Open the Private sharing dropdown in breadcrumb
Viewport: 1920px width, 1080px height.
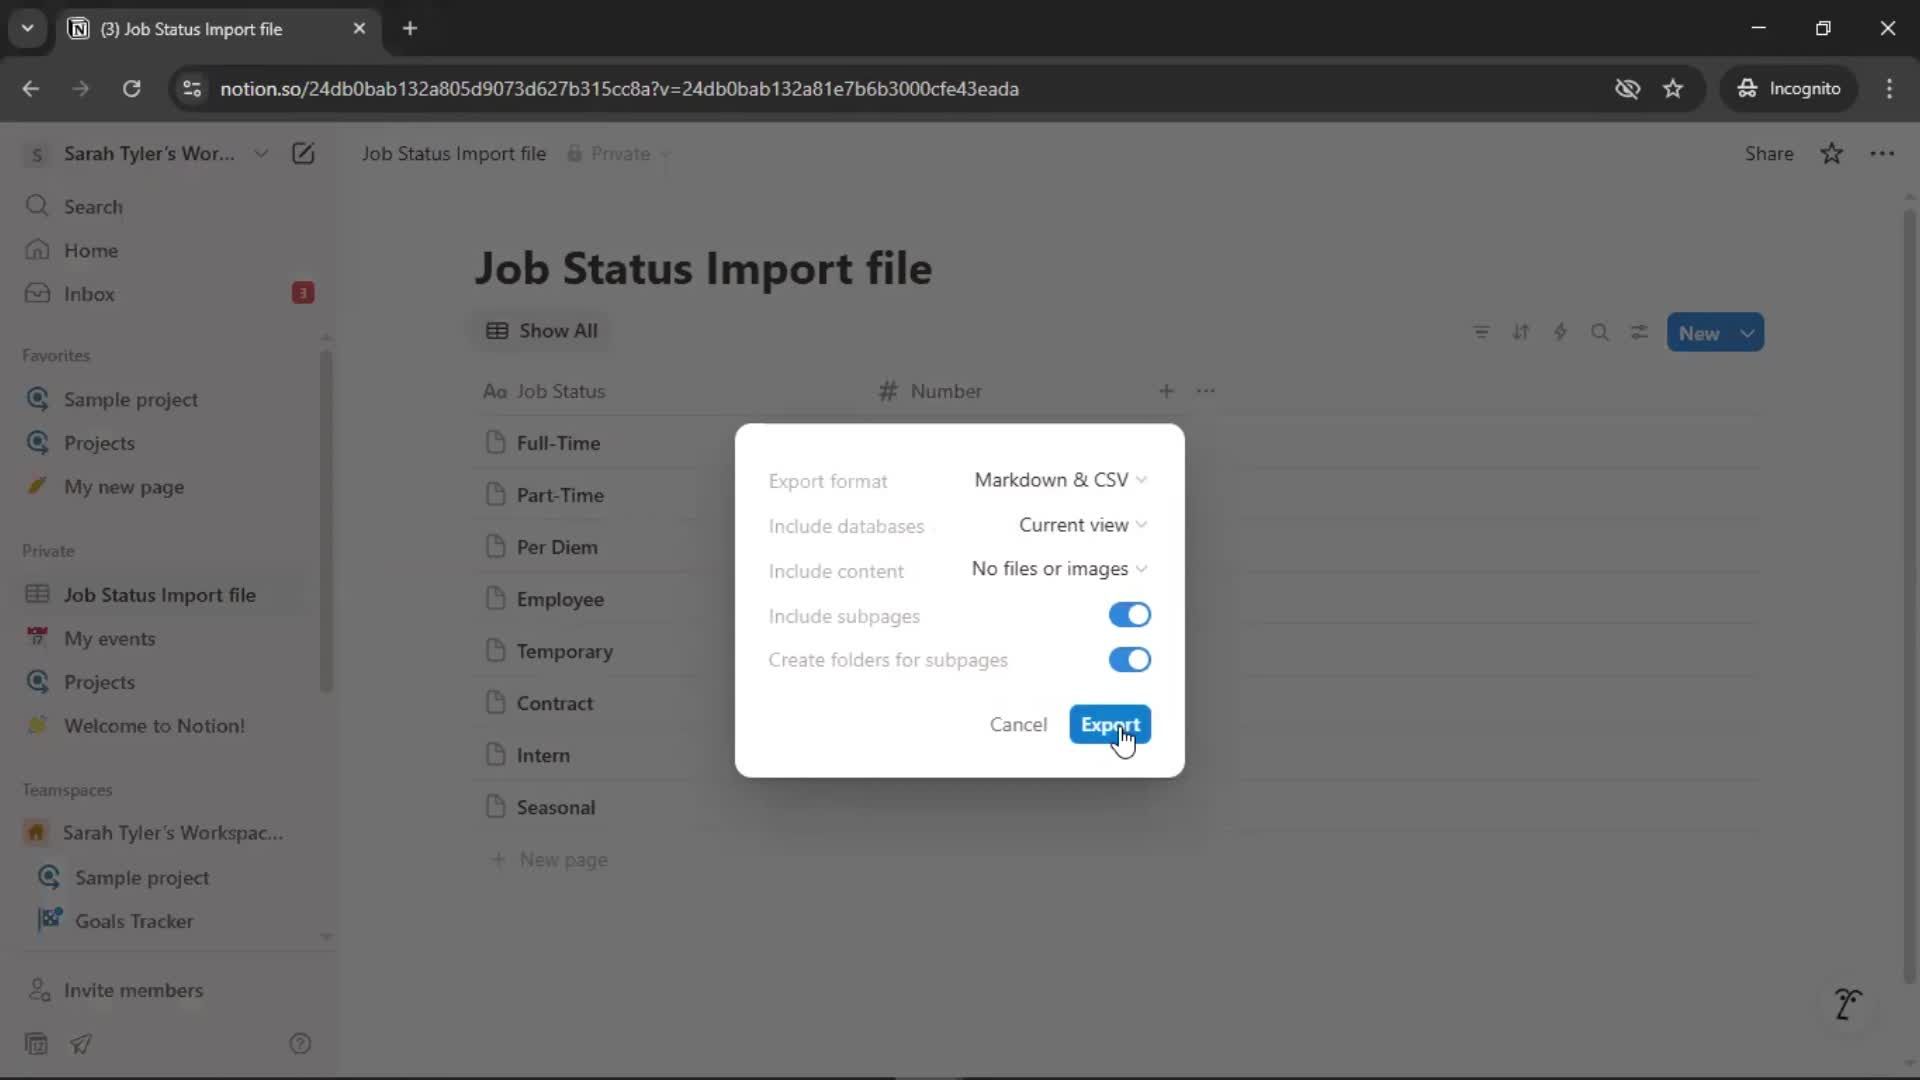[618, 154]
